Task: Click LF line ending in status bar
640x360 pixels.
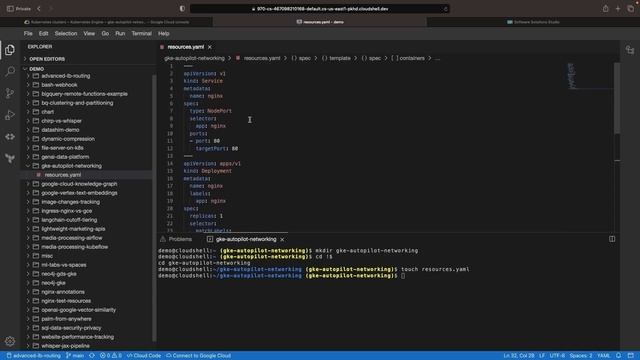Action: [x=542, y=356]
